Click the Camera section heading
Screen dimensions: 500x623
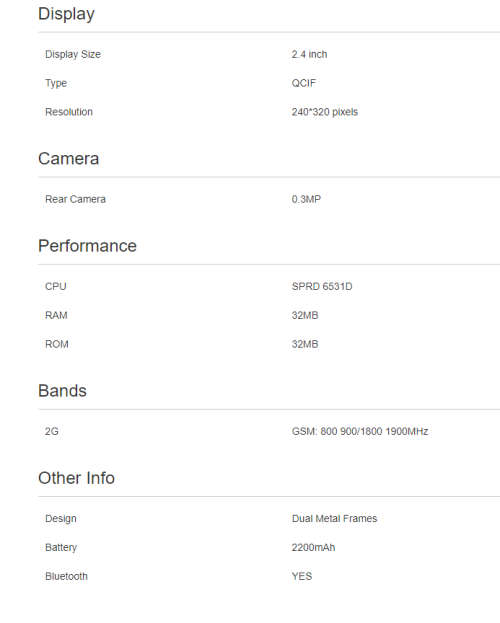(68, 159)
